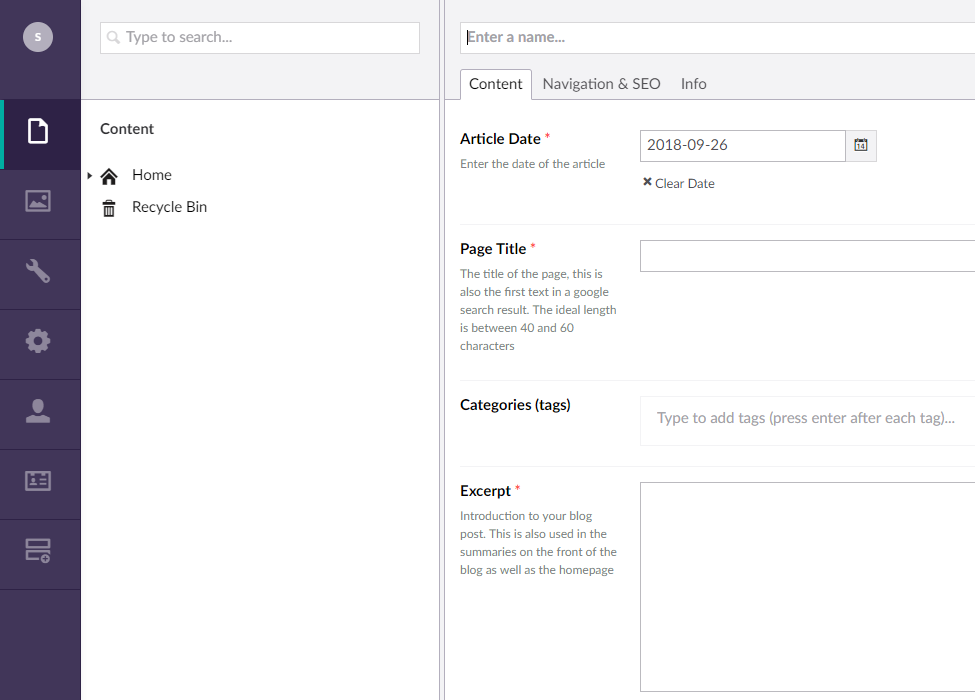Focus the Type to search field

260,38
